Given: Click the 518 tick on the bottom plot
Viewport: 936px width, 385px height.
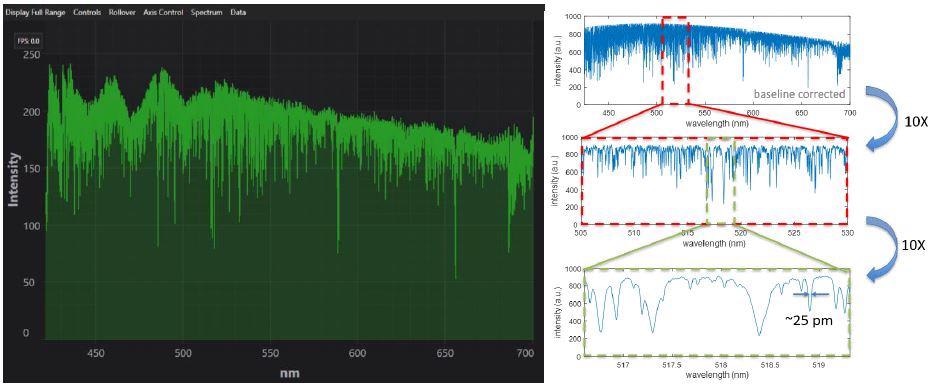Looking at the screenshot, I should pos(721,365).
